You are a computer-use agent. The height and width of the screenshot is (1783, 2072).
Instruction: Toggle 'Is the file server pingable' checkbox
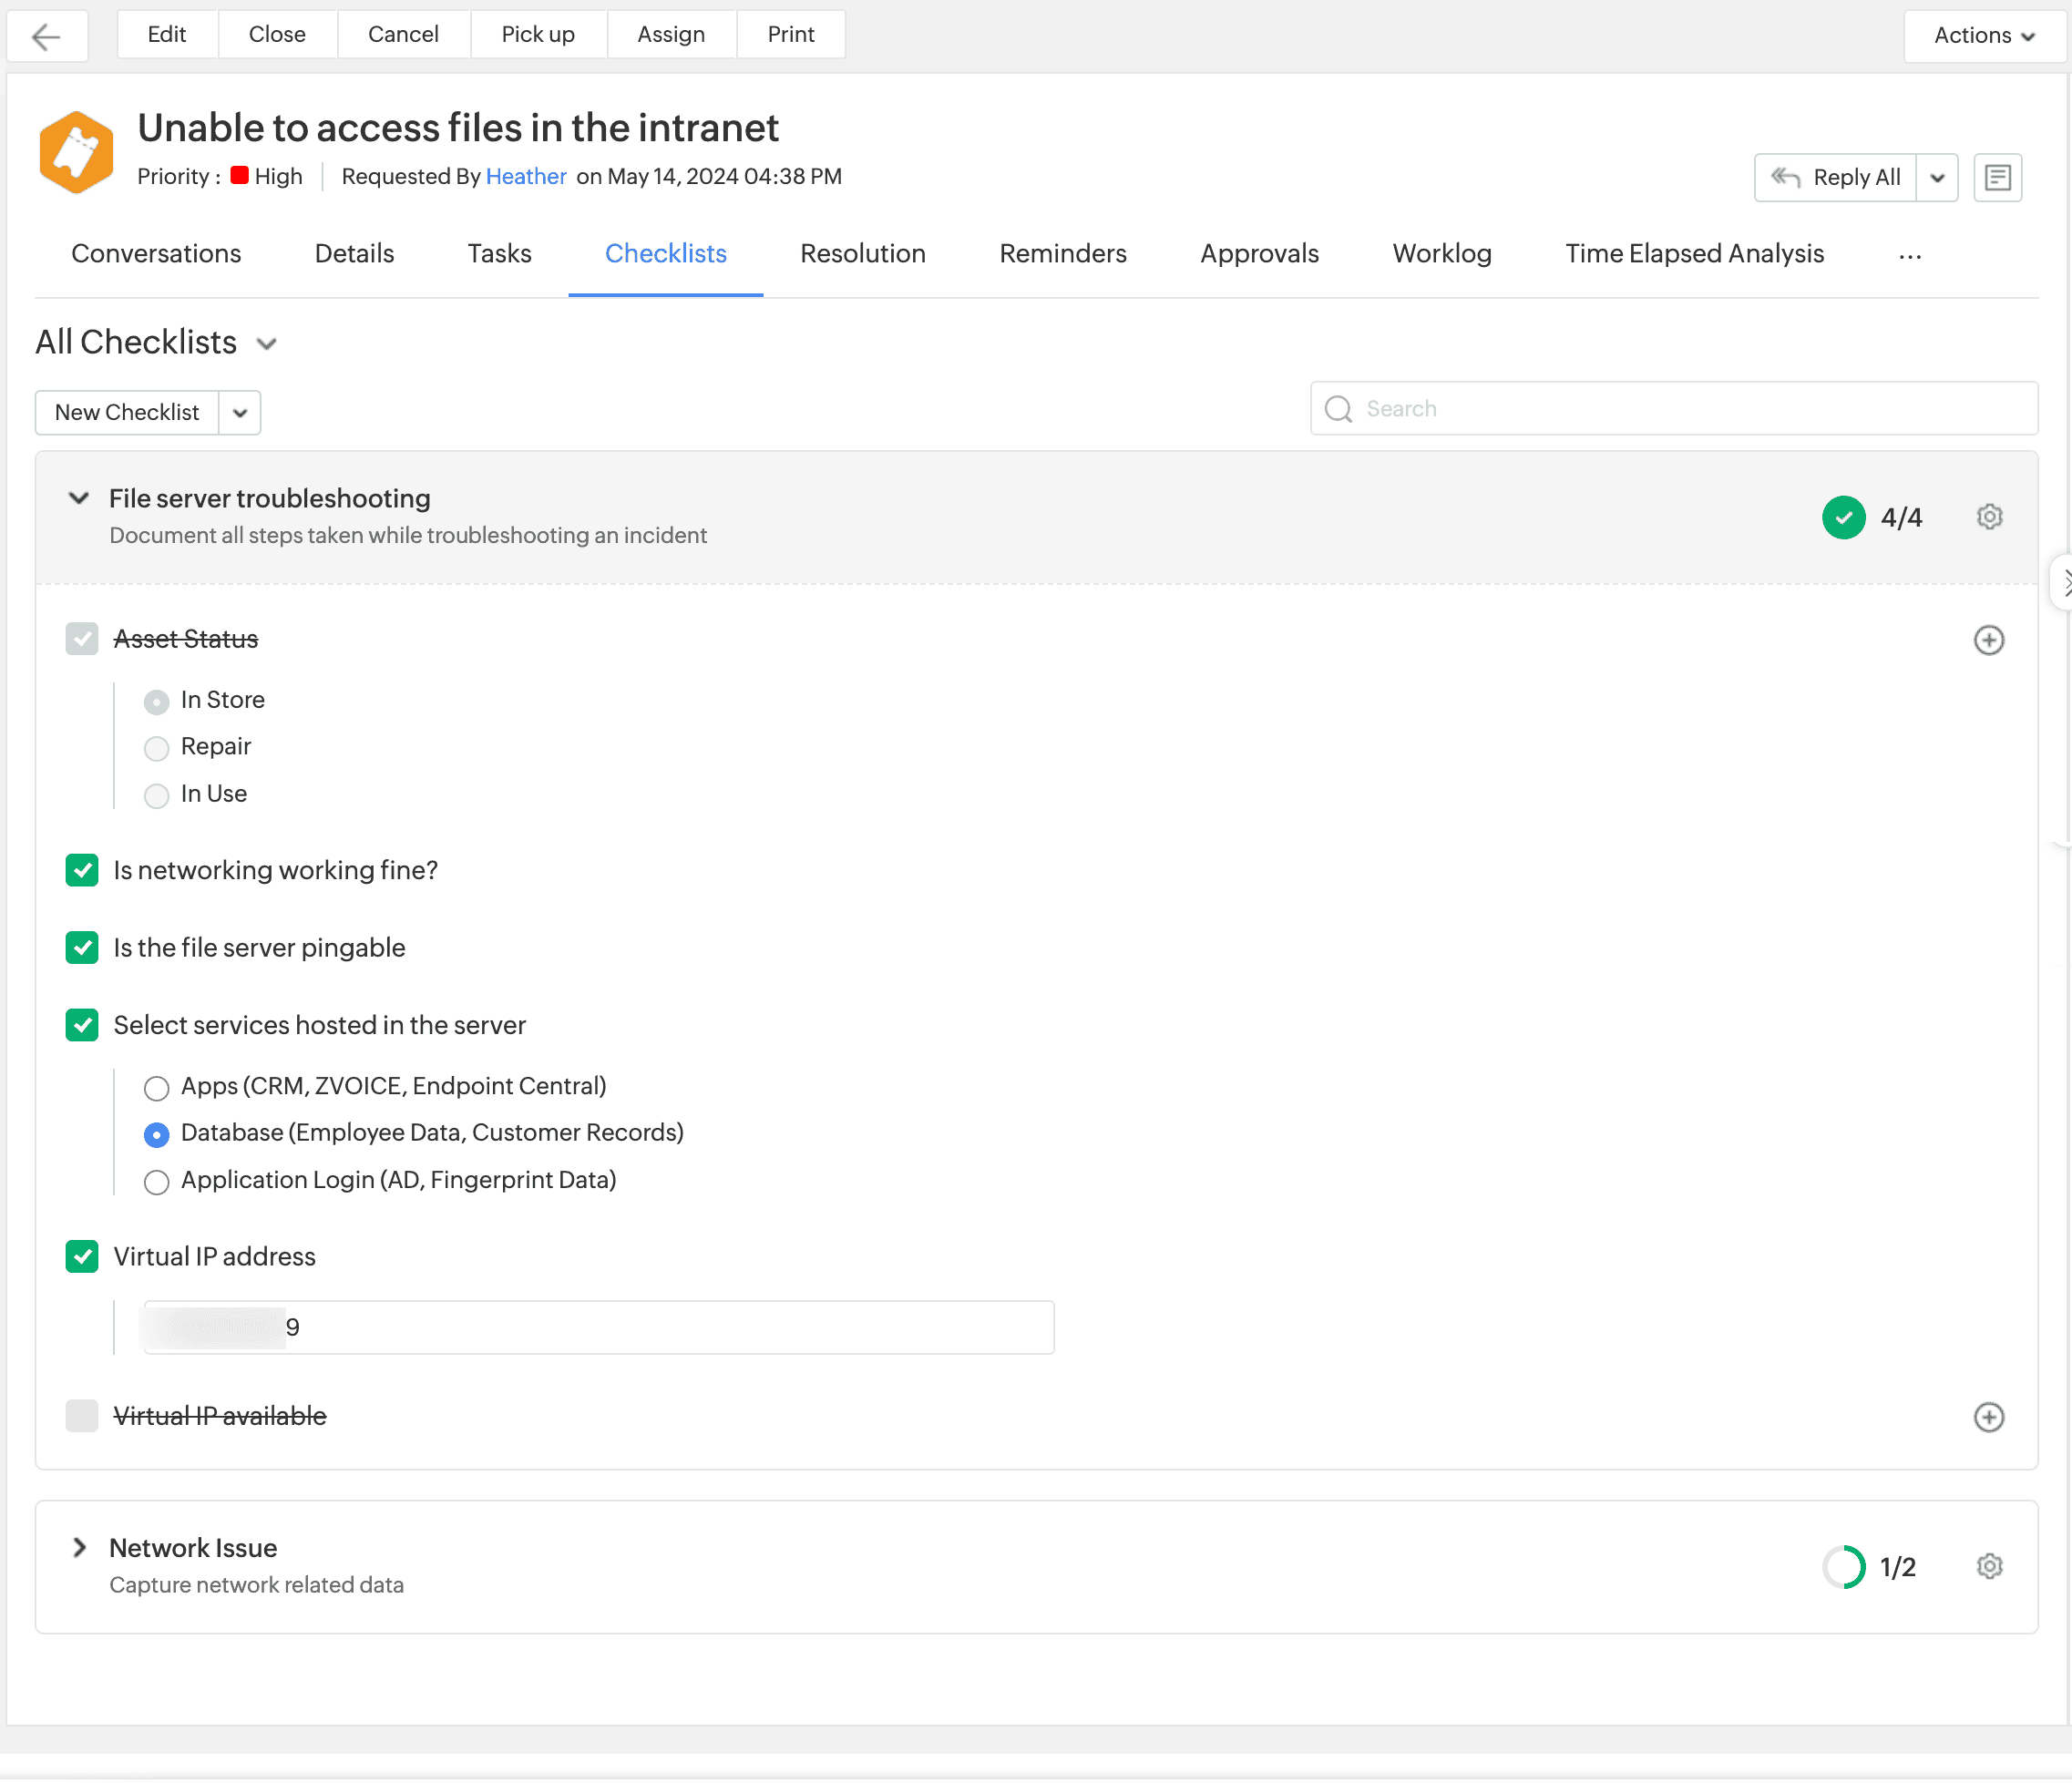coord(82,947)
